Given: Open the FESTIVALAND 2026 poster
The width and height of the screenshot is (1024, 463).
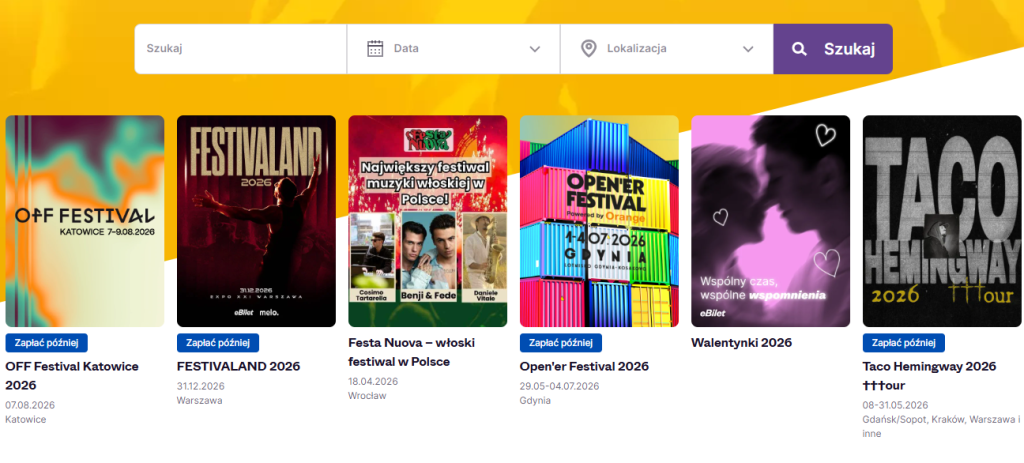Looking at the screenshot, I should click(x=256, y=221).
